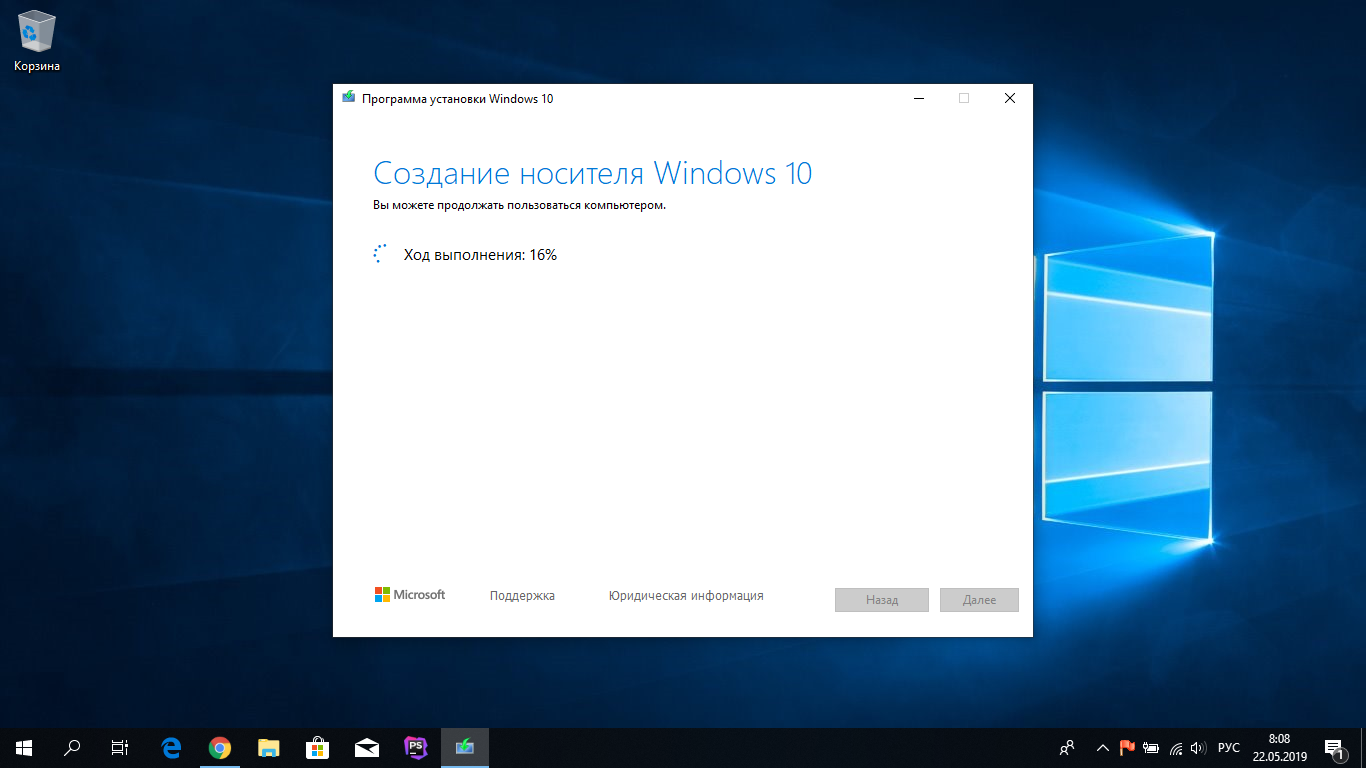Open the Wi-Fi network tray icon
The width and height of the screenshot is (1366, 768).
(x=1176, y=748)
